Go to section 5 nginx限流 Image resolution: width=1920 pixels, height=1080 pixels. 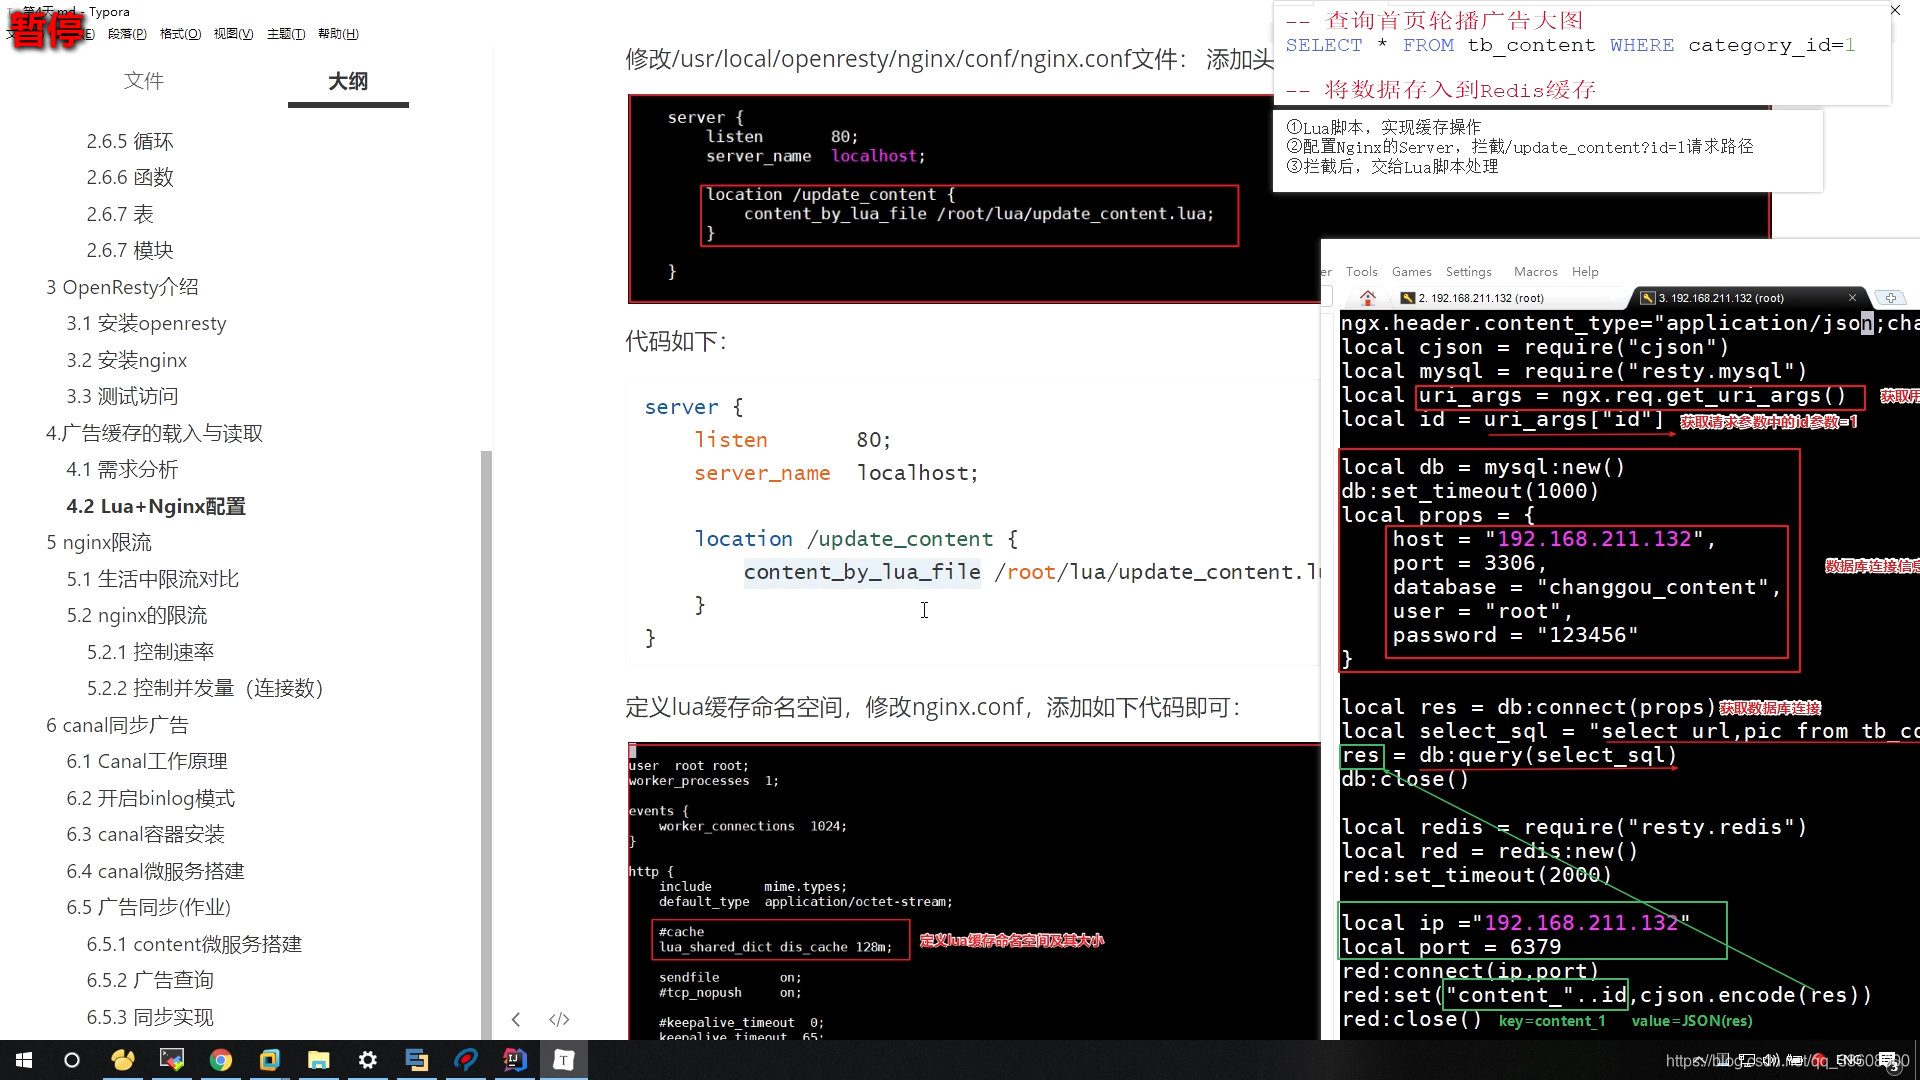(98, 542)
